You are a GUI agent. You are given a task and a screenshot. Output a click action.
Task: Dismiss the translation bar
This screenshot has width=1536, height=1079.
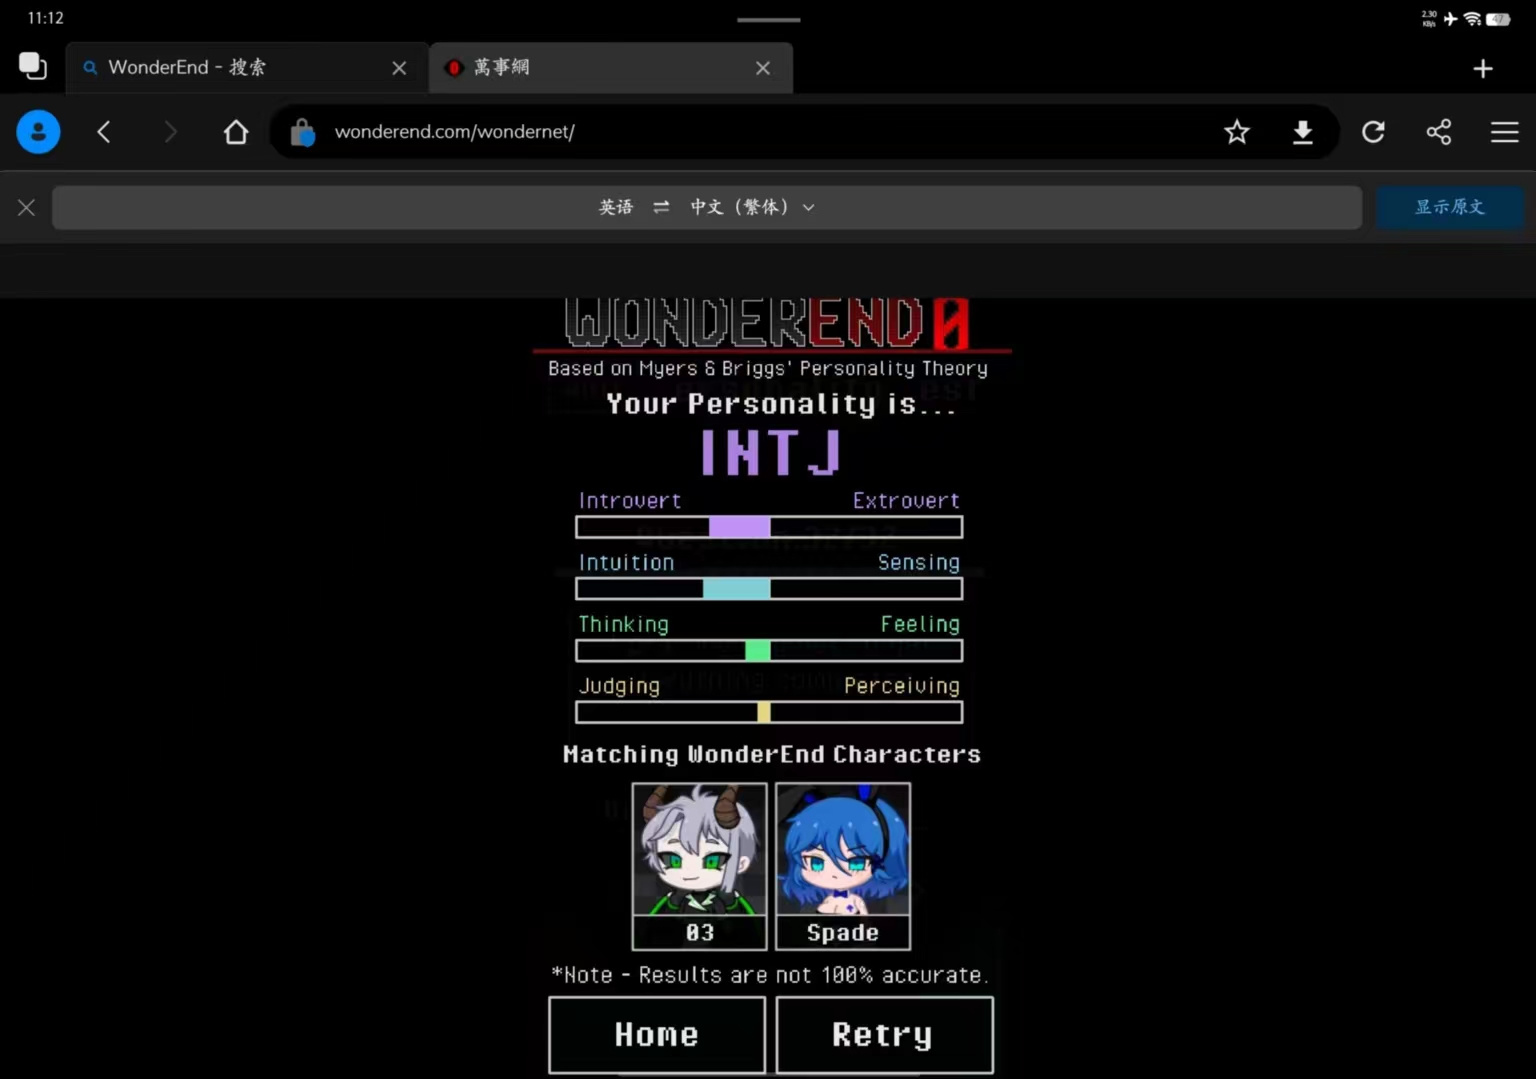pyautogui.click(x=26, y=207)
